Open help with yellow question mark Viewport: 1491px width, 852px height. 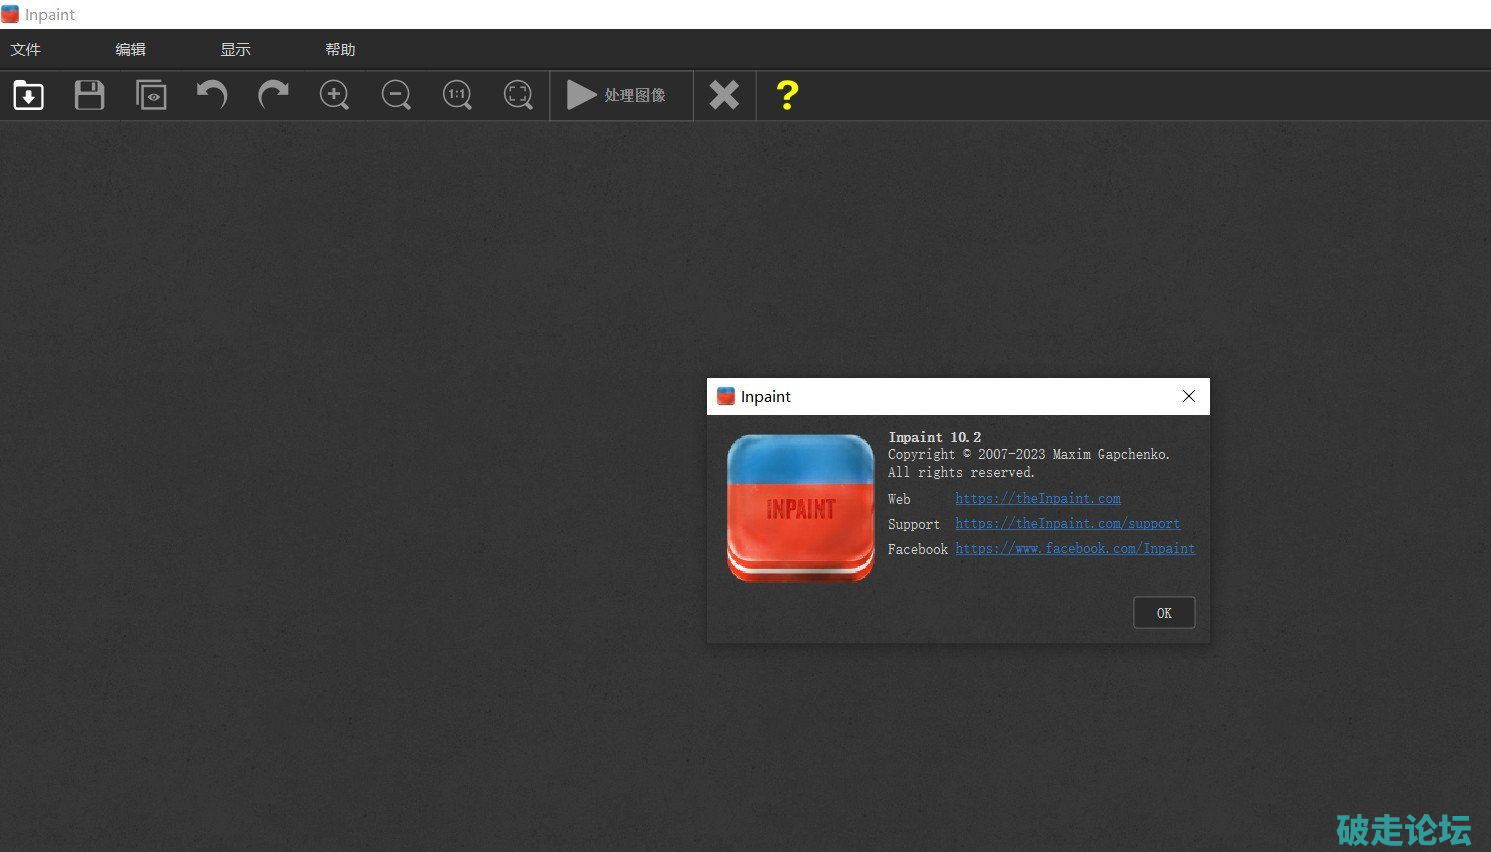point(787,95)
